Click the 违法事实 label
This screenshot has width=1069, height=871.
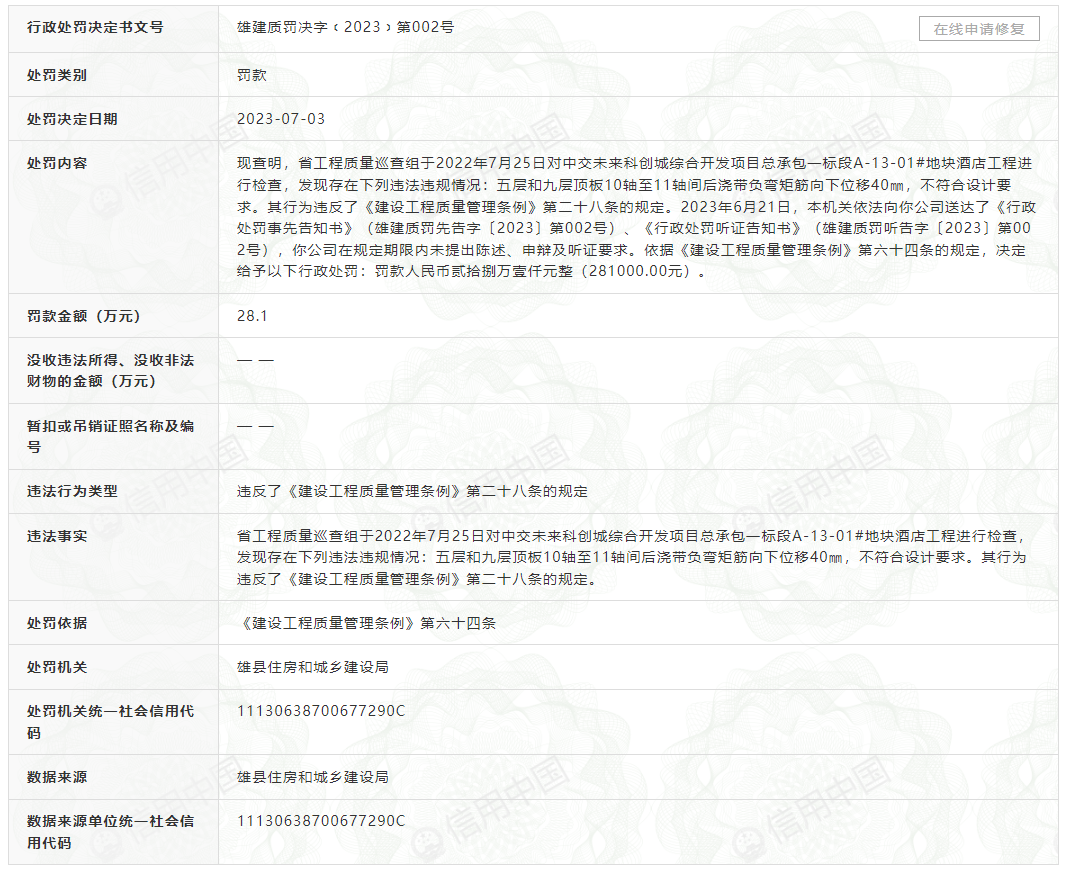tap(57, 536)
